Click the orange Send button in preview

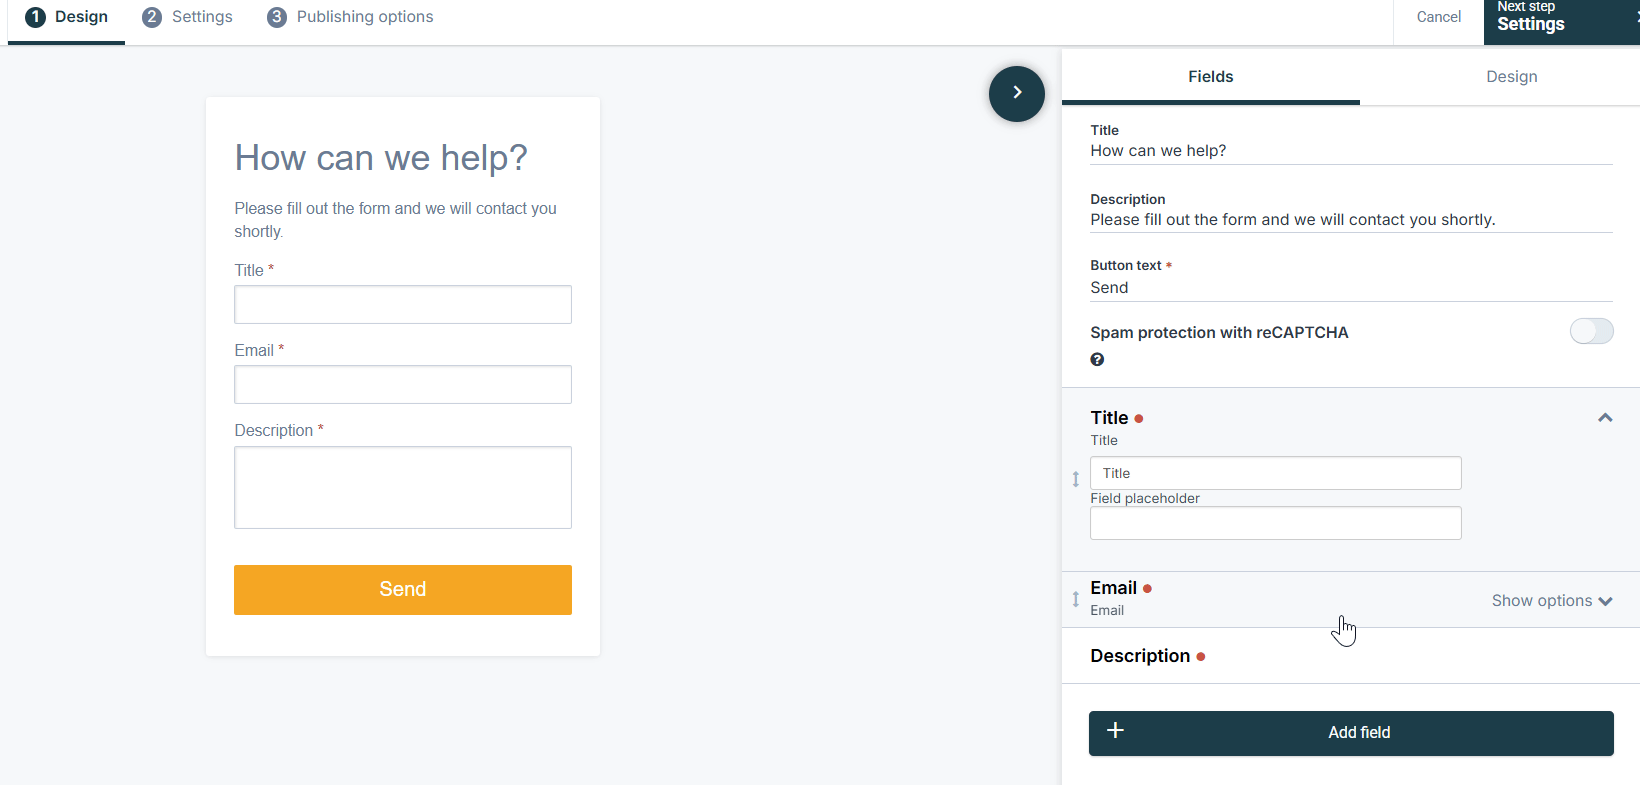click(403, 590)
